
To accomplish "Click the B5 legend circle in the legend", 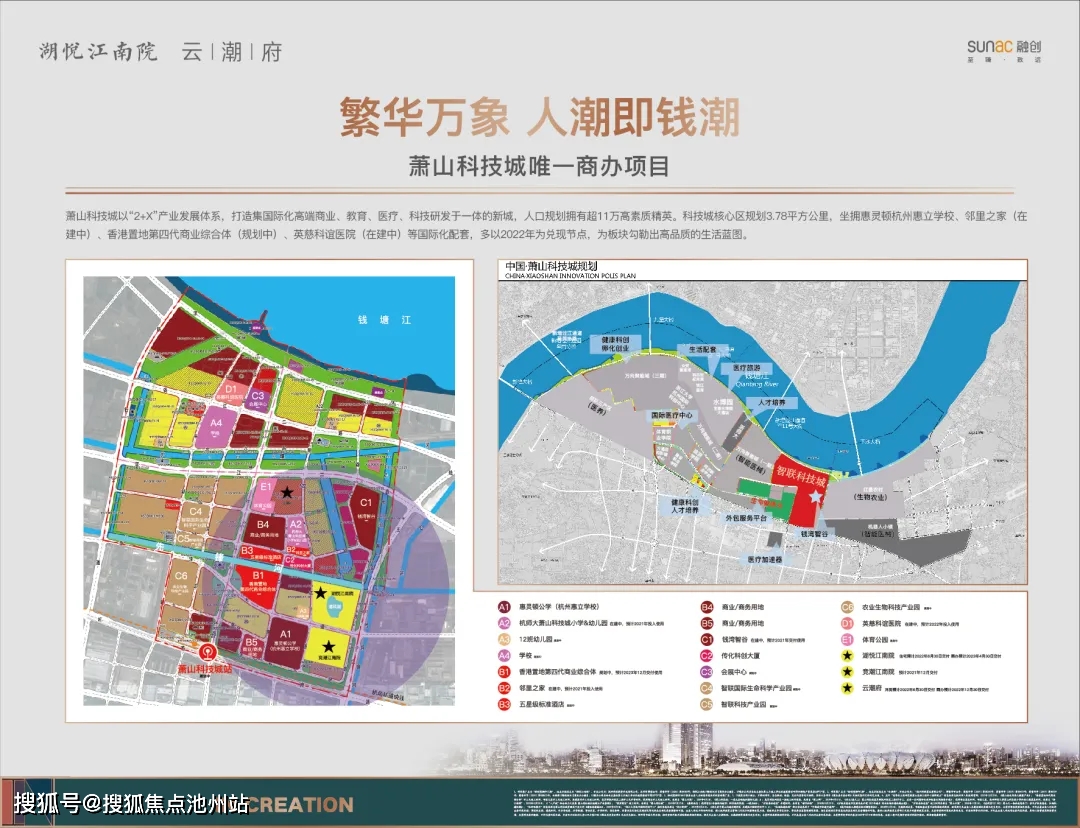I will coord(707,623).
